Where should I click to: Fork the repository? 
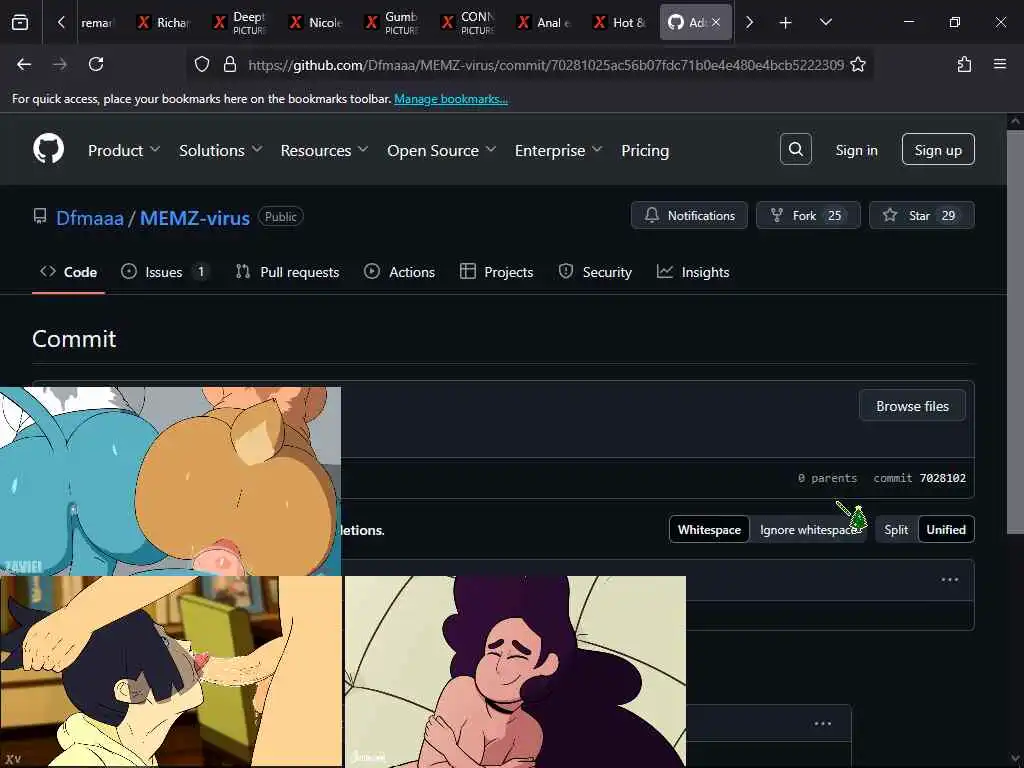point(808,215)
